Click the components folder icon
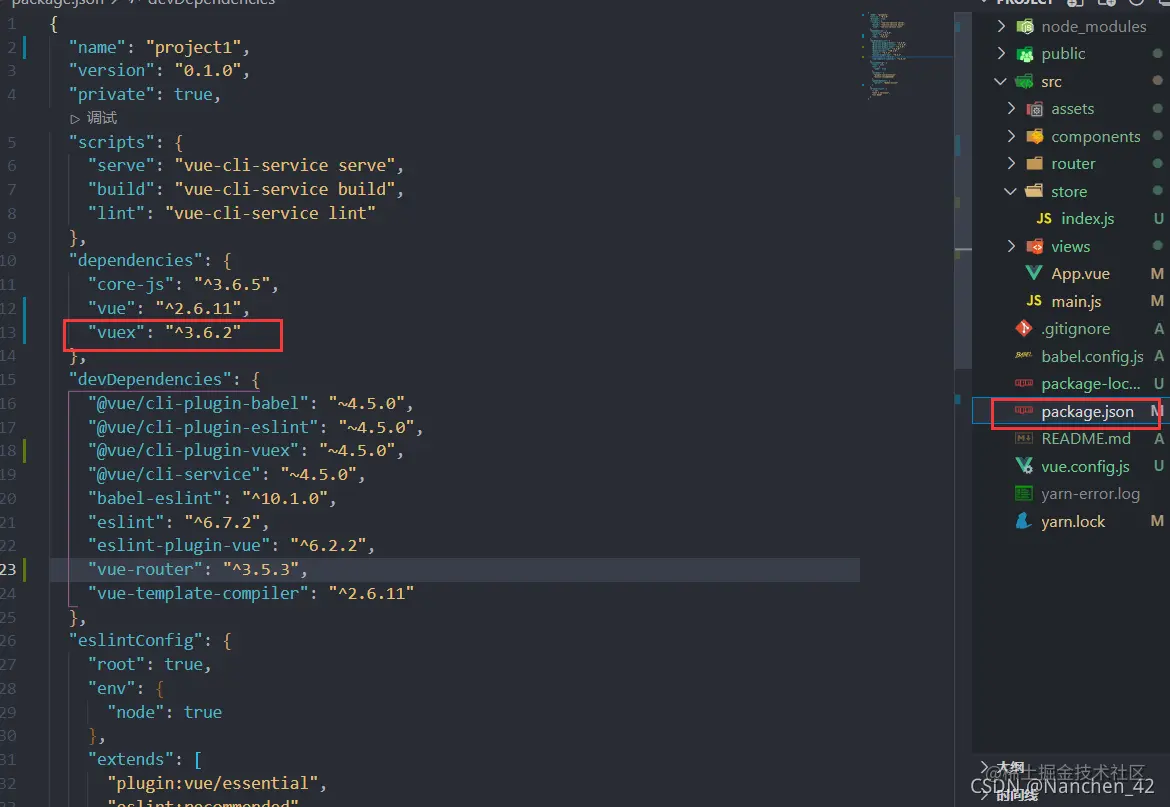The image size is (1170, 807). 1035,136
